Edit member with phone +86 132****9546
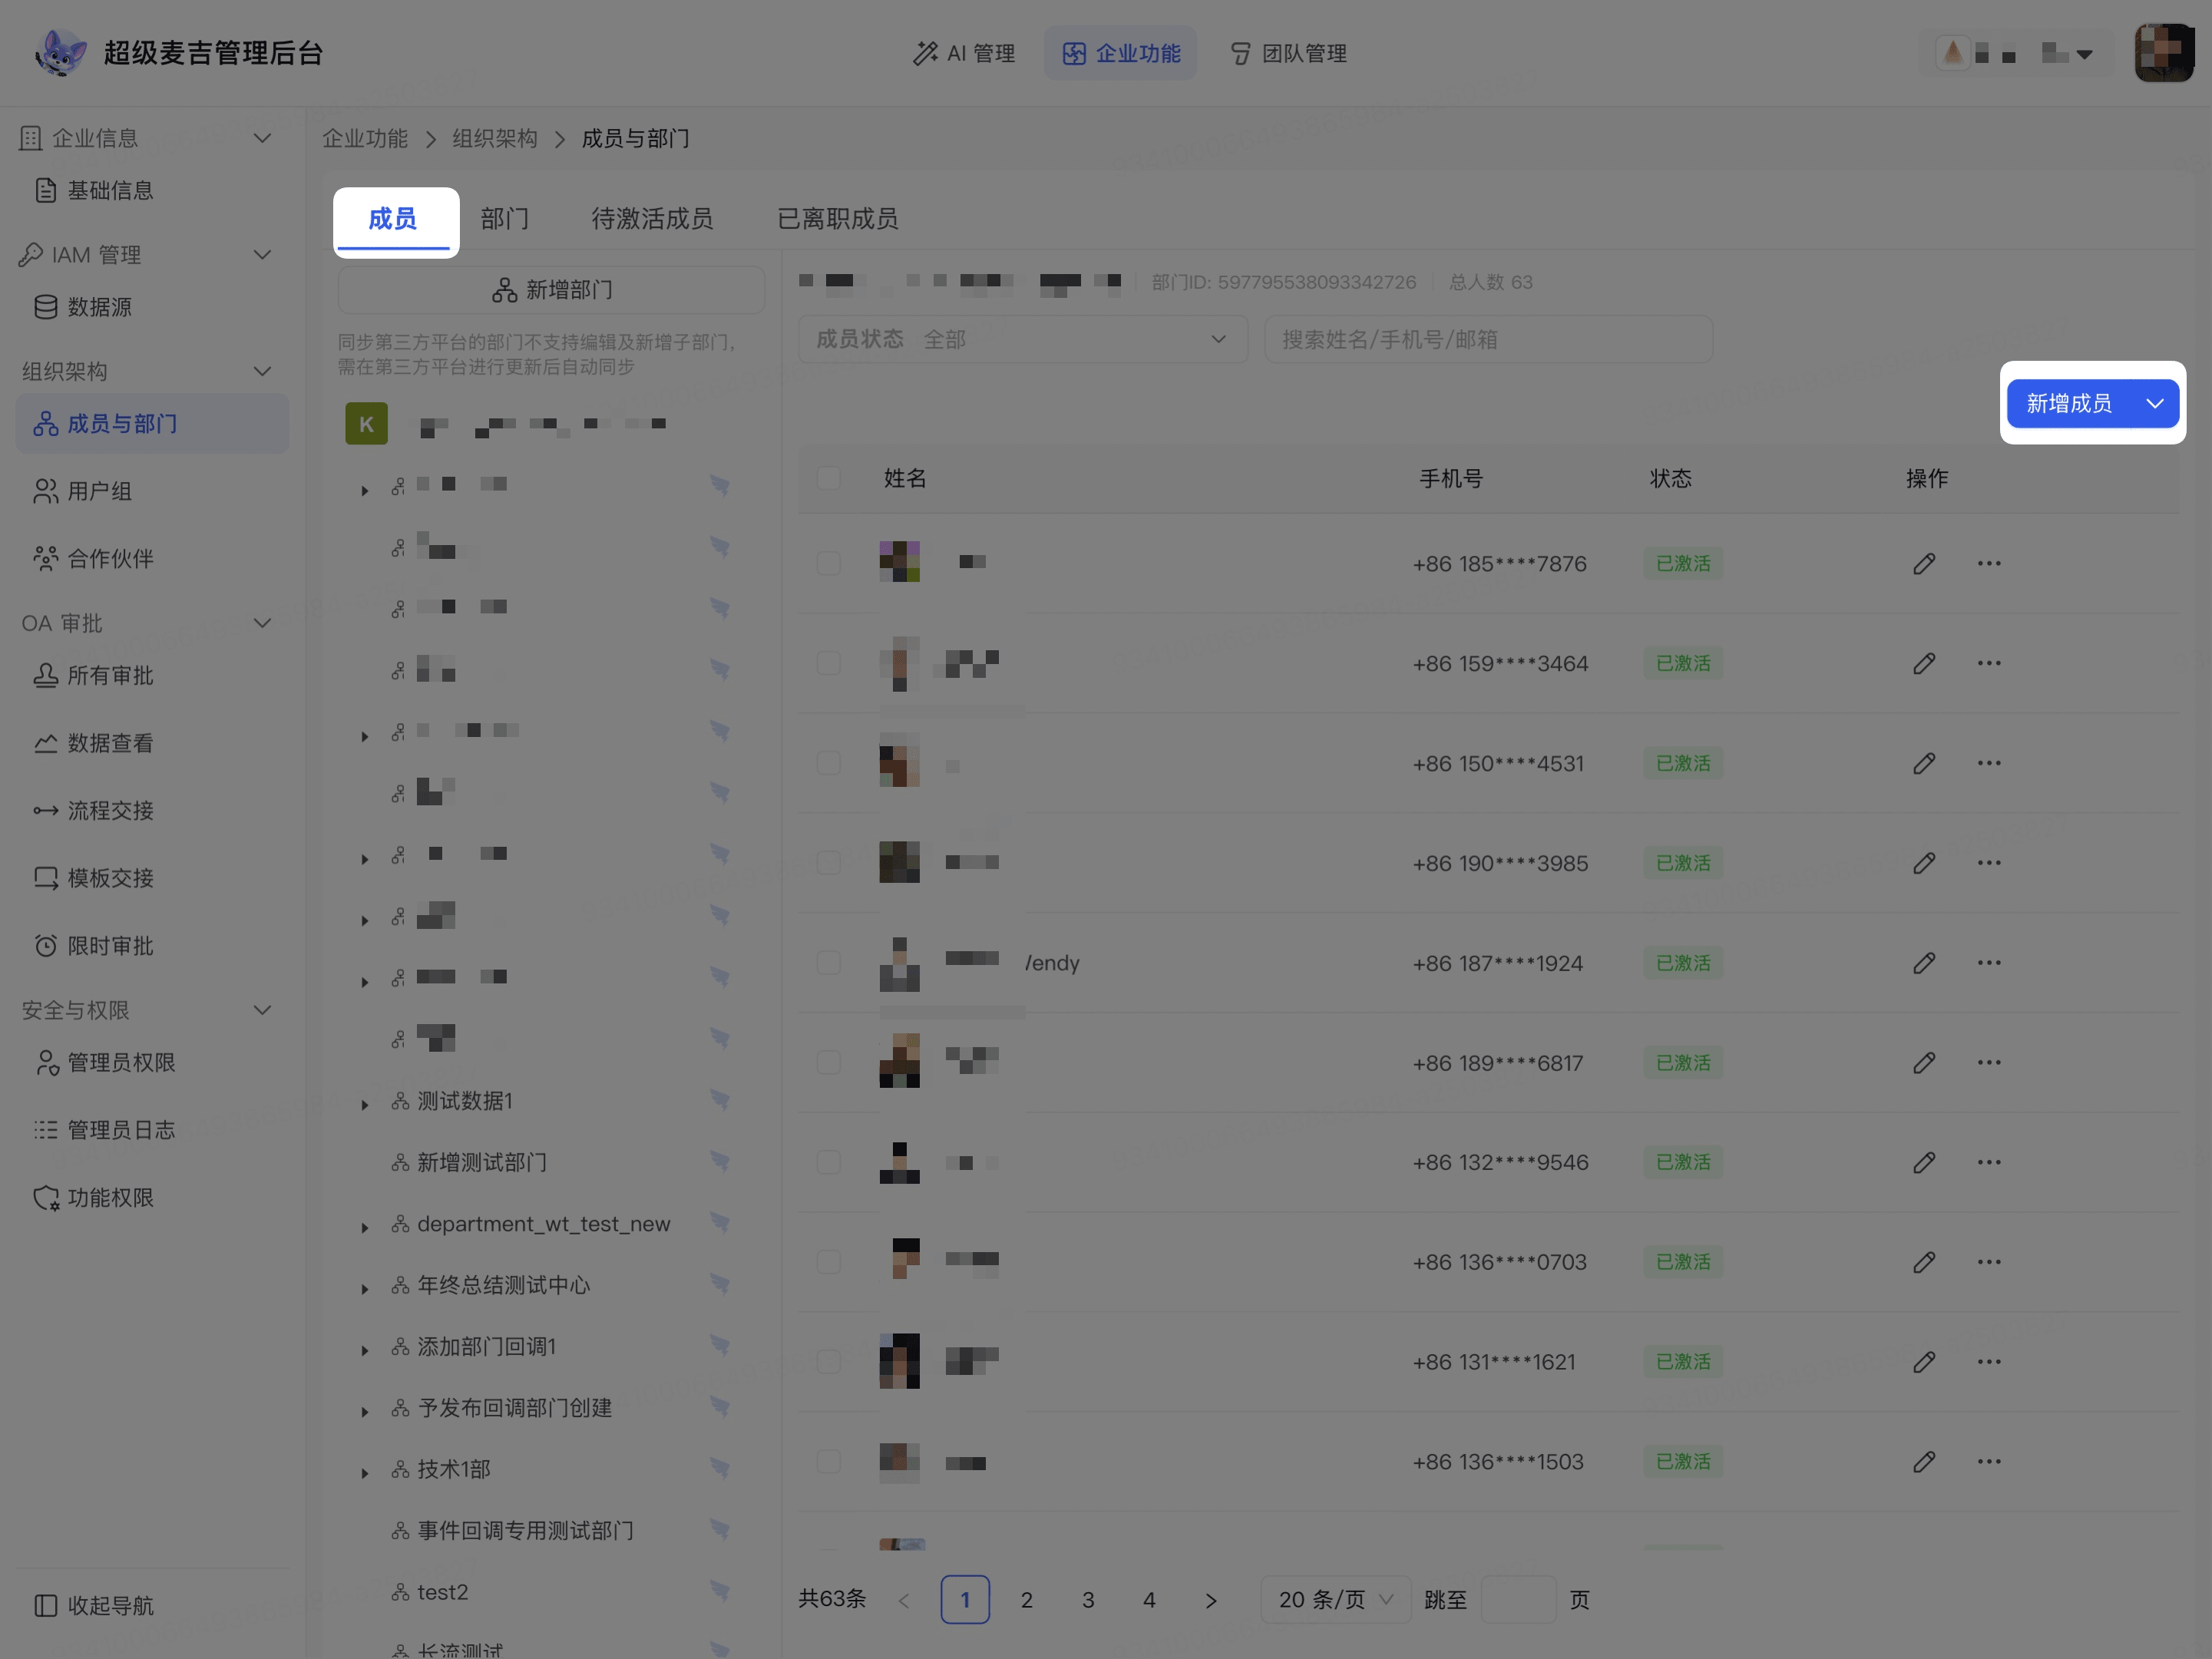The height and width of the screenshot is (1659, 2212). tap(1924, 1162)
